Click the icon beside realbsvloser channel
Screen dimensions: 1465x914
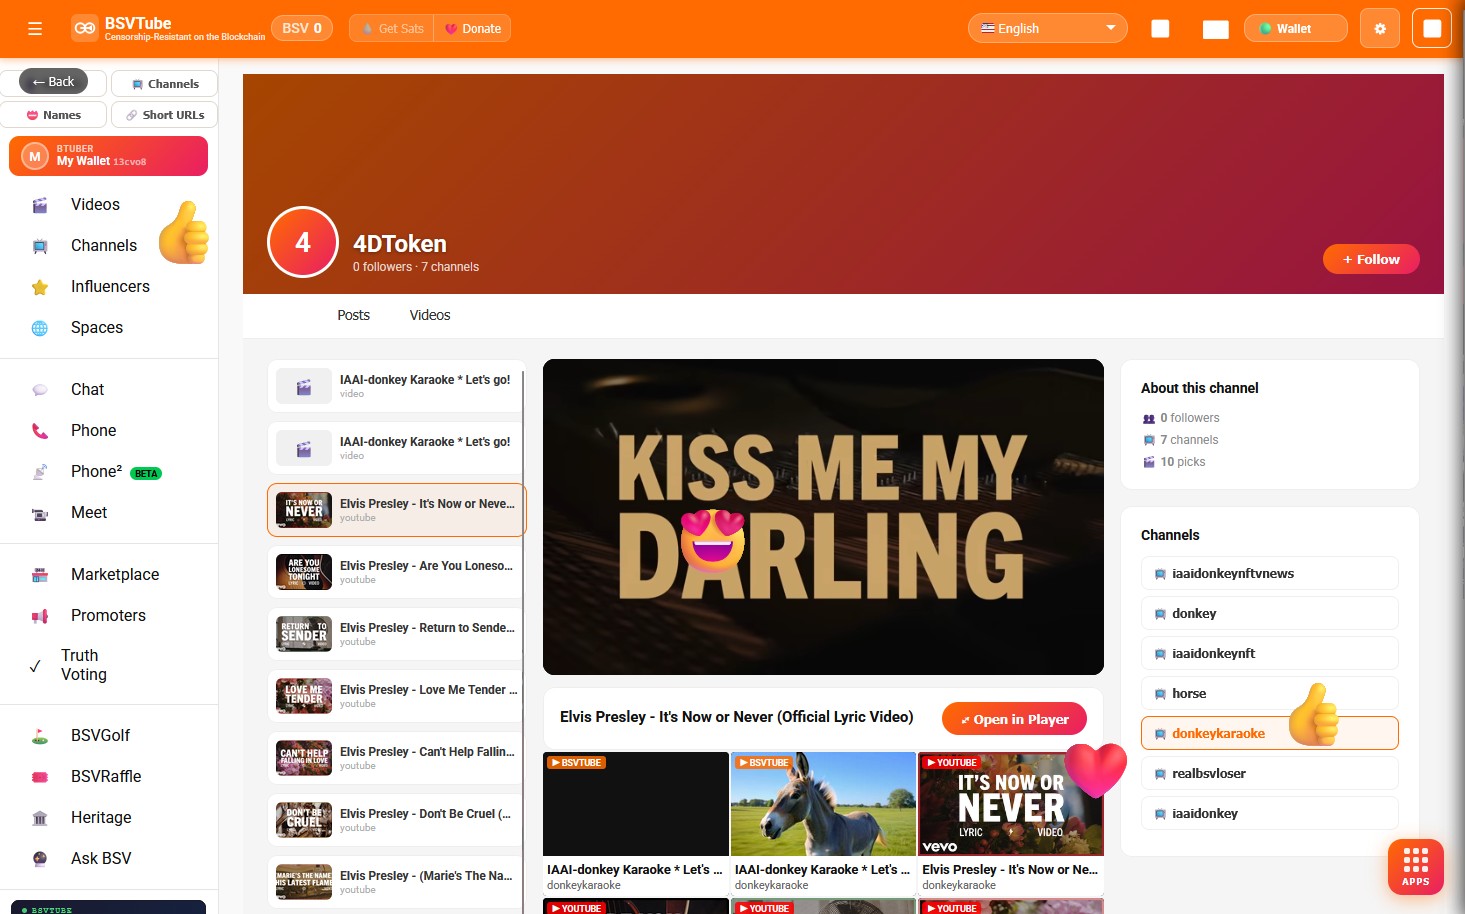pyautogui.click(x=1160, y=774)
